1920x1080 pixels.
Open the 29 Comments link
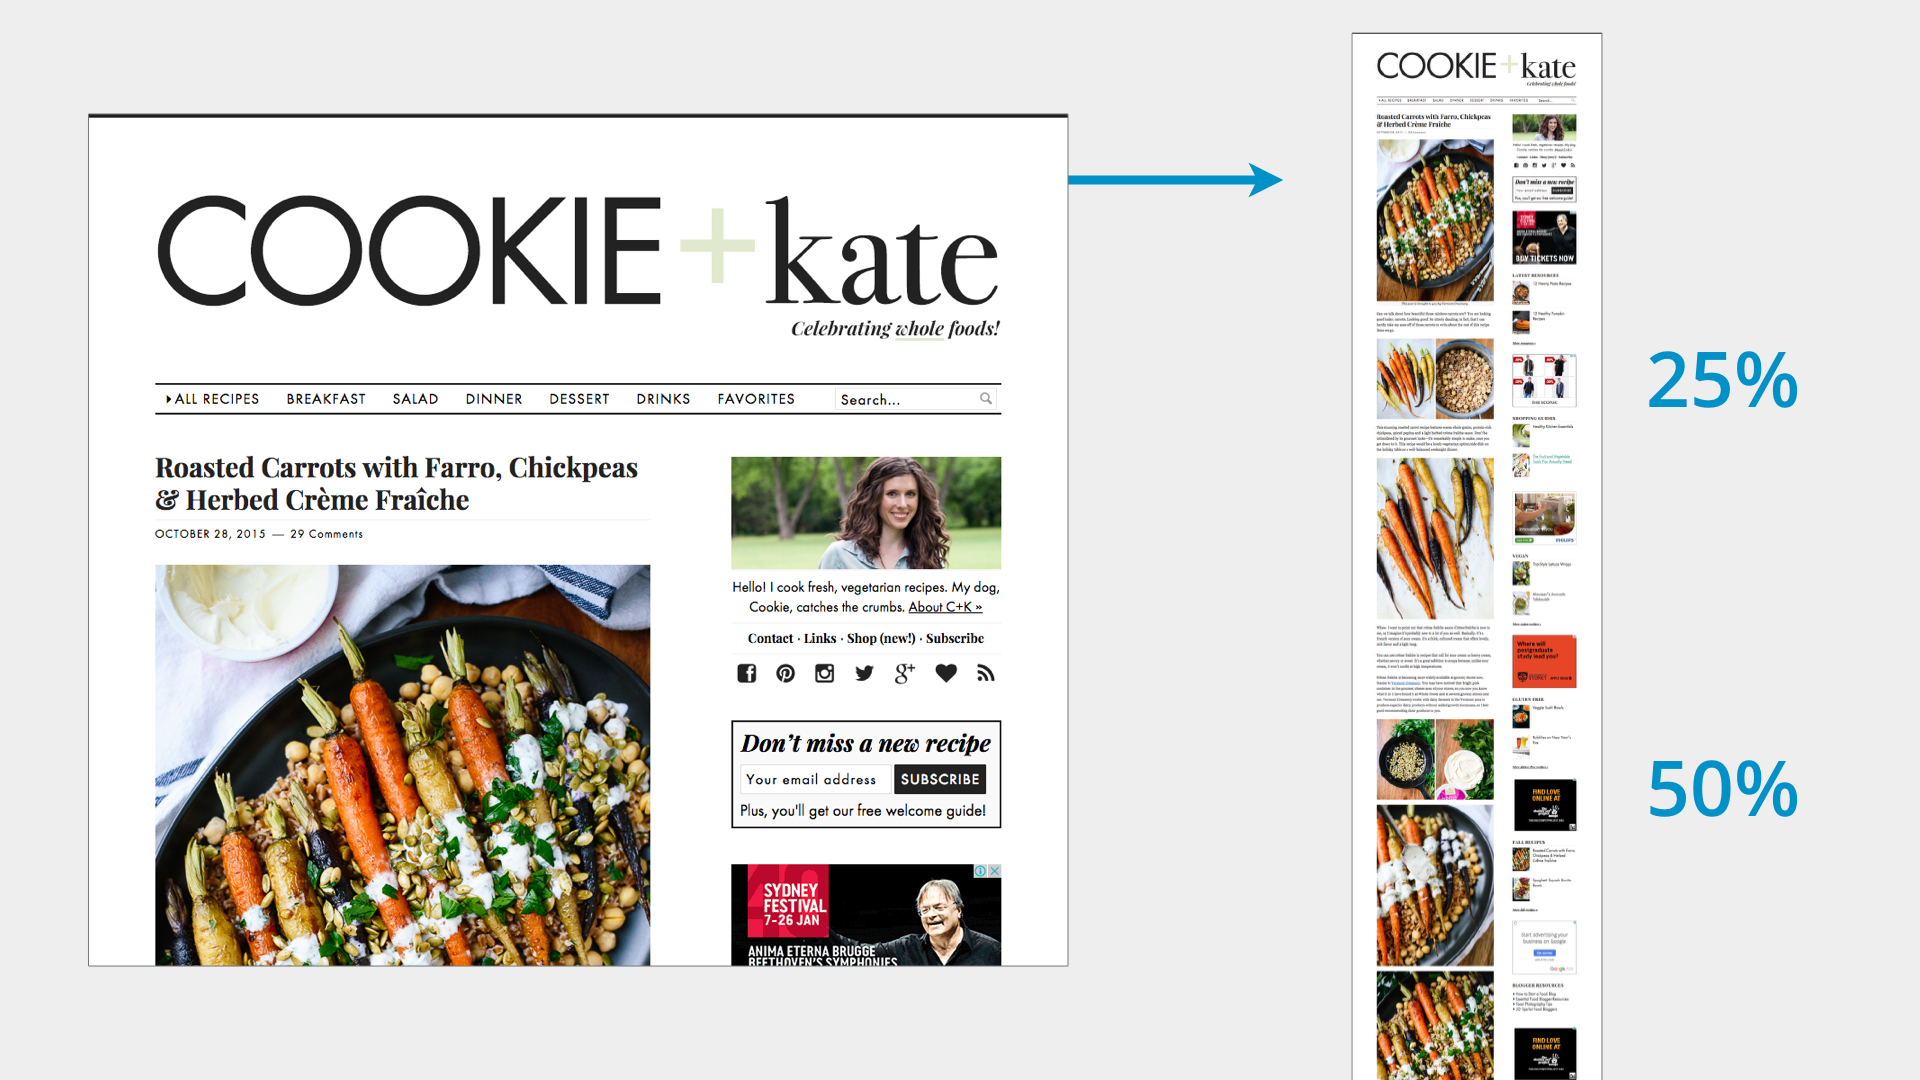(327, 534)
